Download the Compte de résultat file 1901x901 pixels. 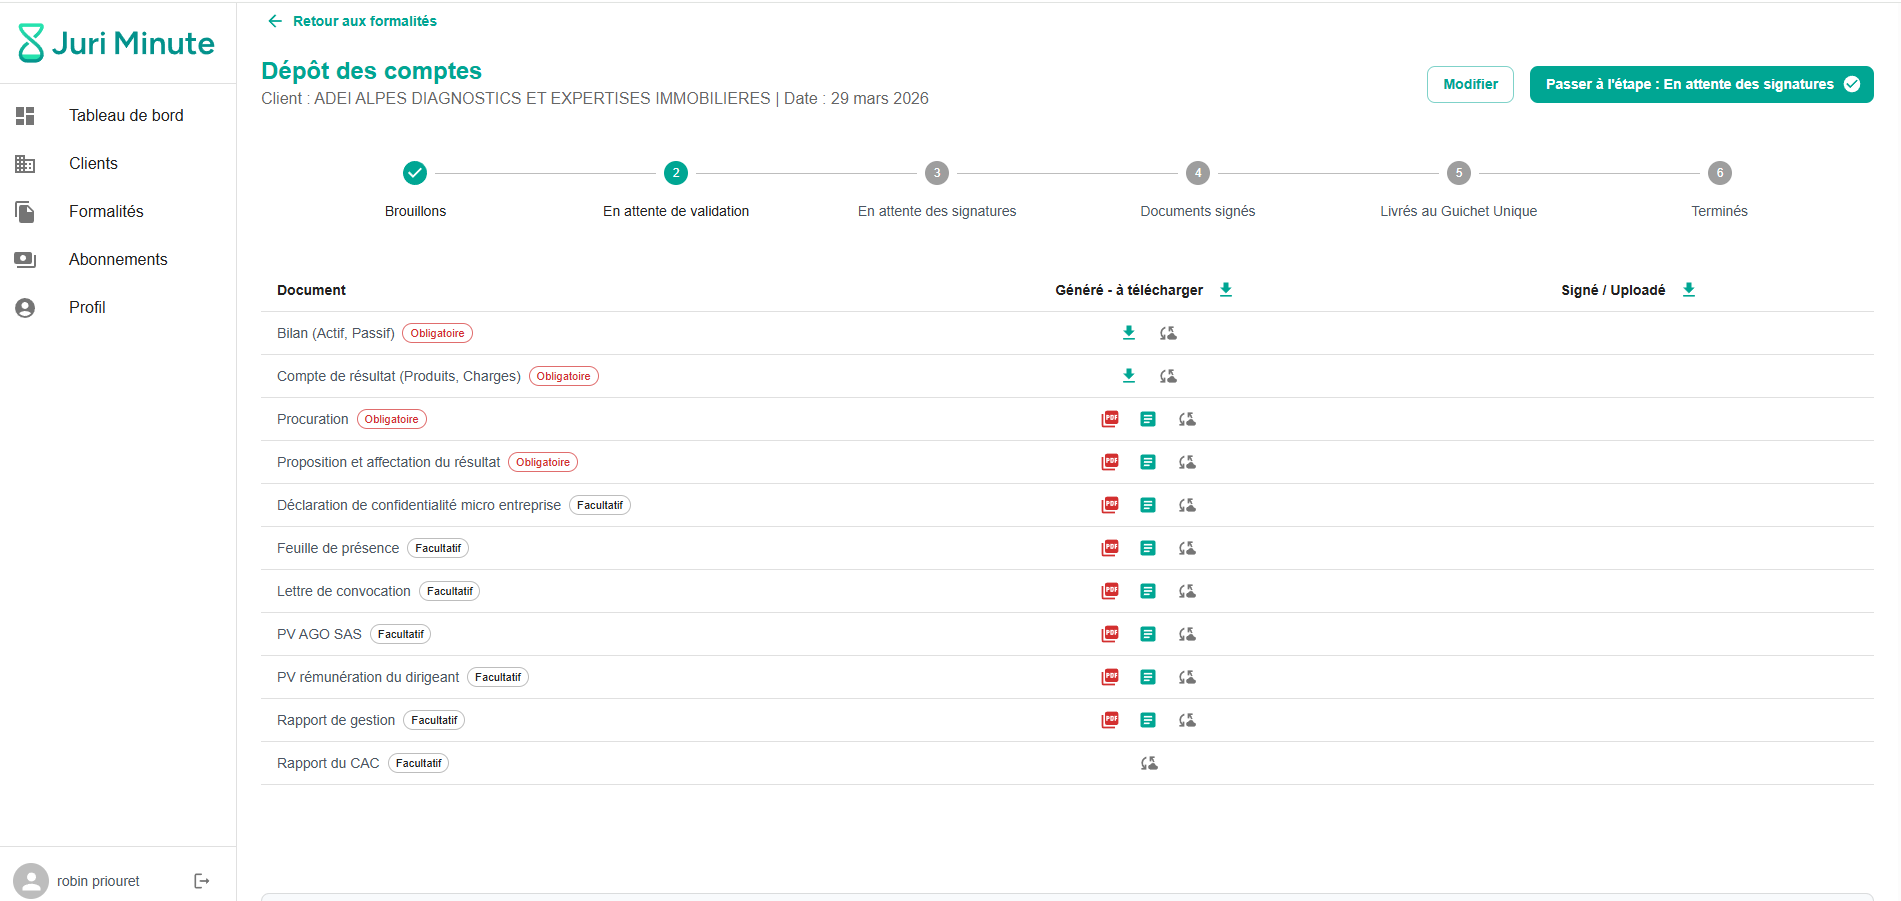click(x=1128, y=376)
